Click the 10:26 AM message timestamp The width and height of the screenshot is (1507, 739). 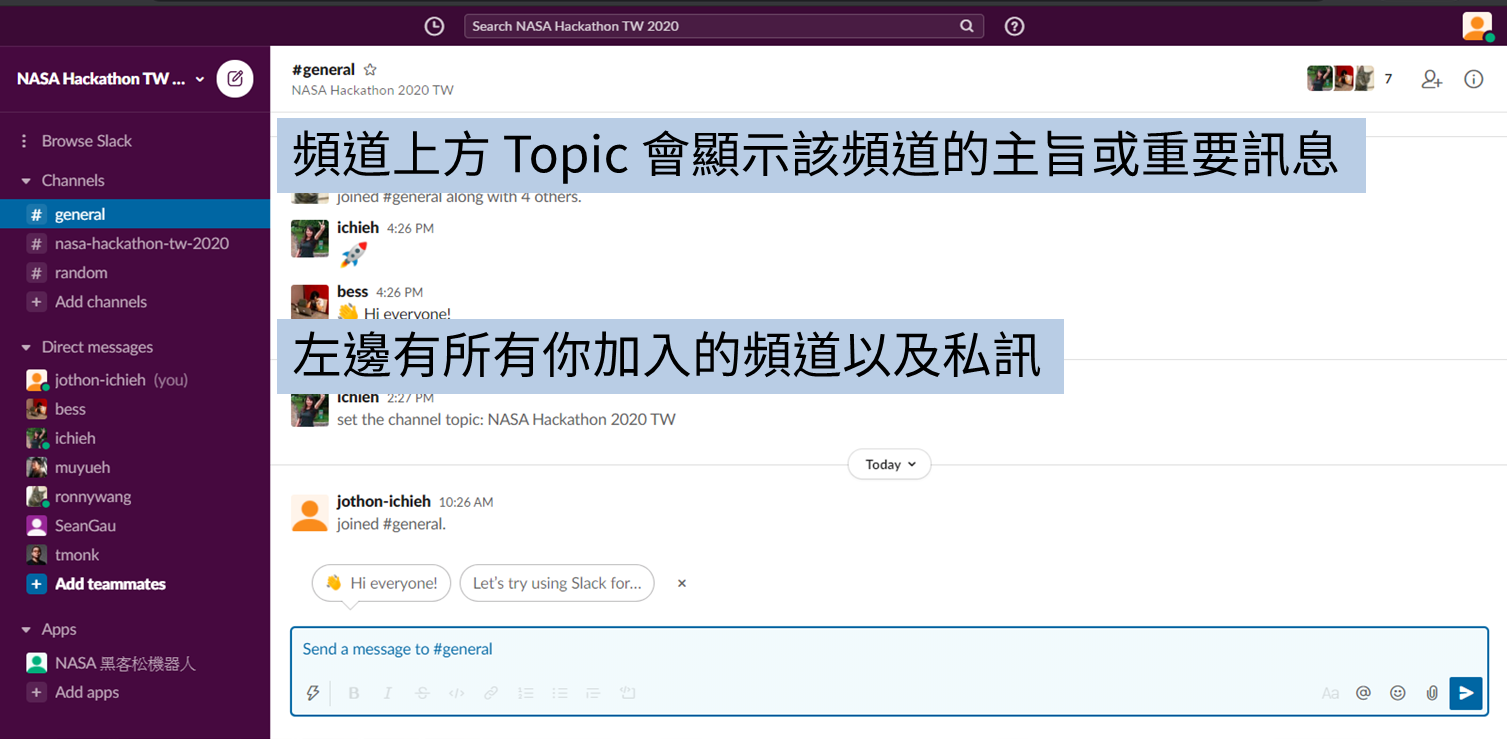[466, 502]
